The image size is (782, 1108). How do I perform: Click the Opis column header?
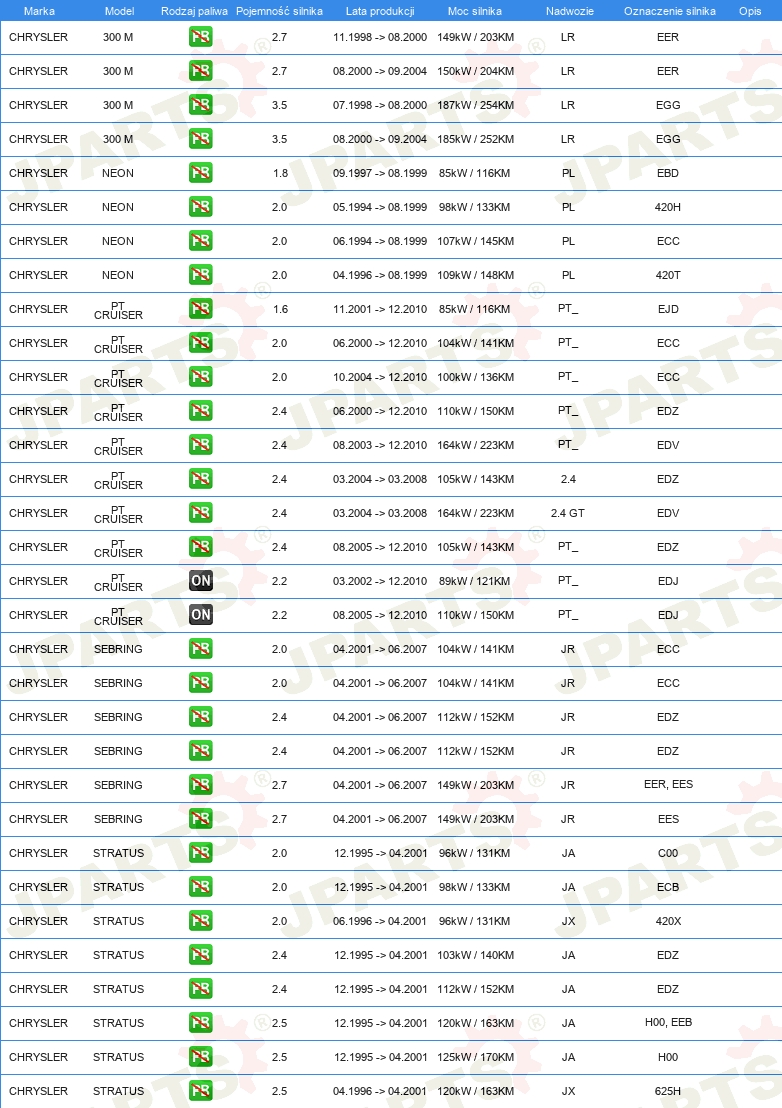(750, 11)
